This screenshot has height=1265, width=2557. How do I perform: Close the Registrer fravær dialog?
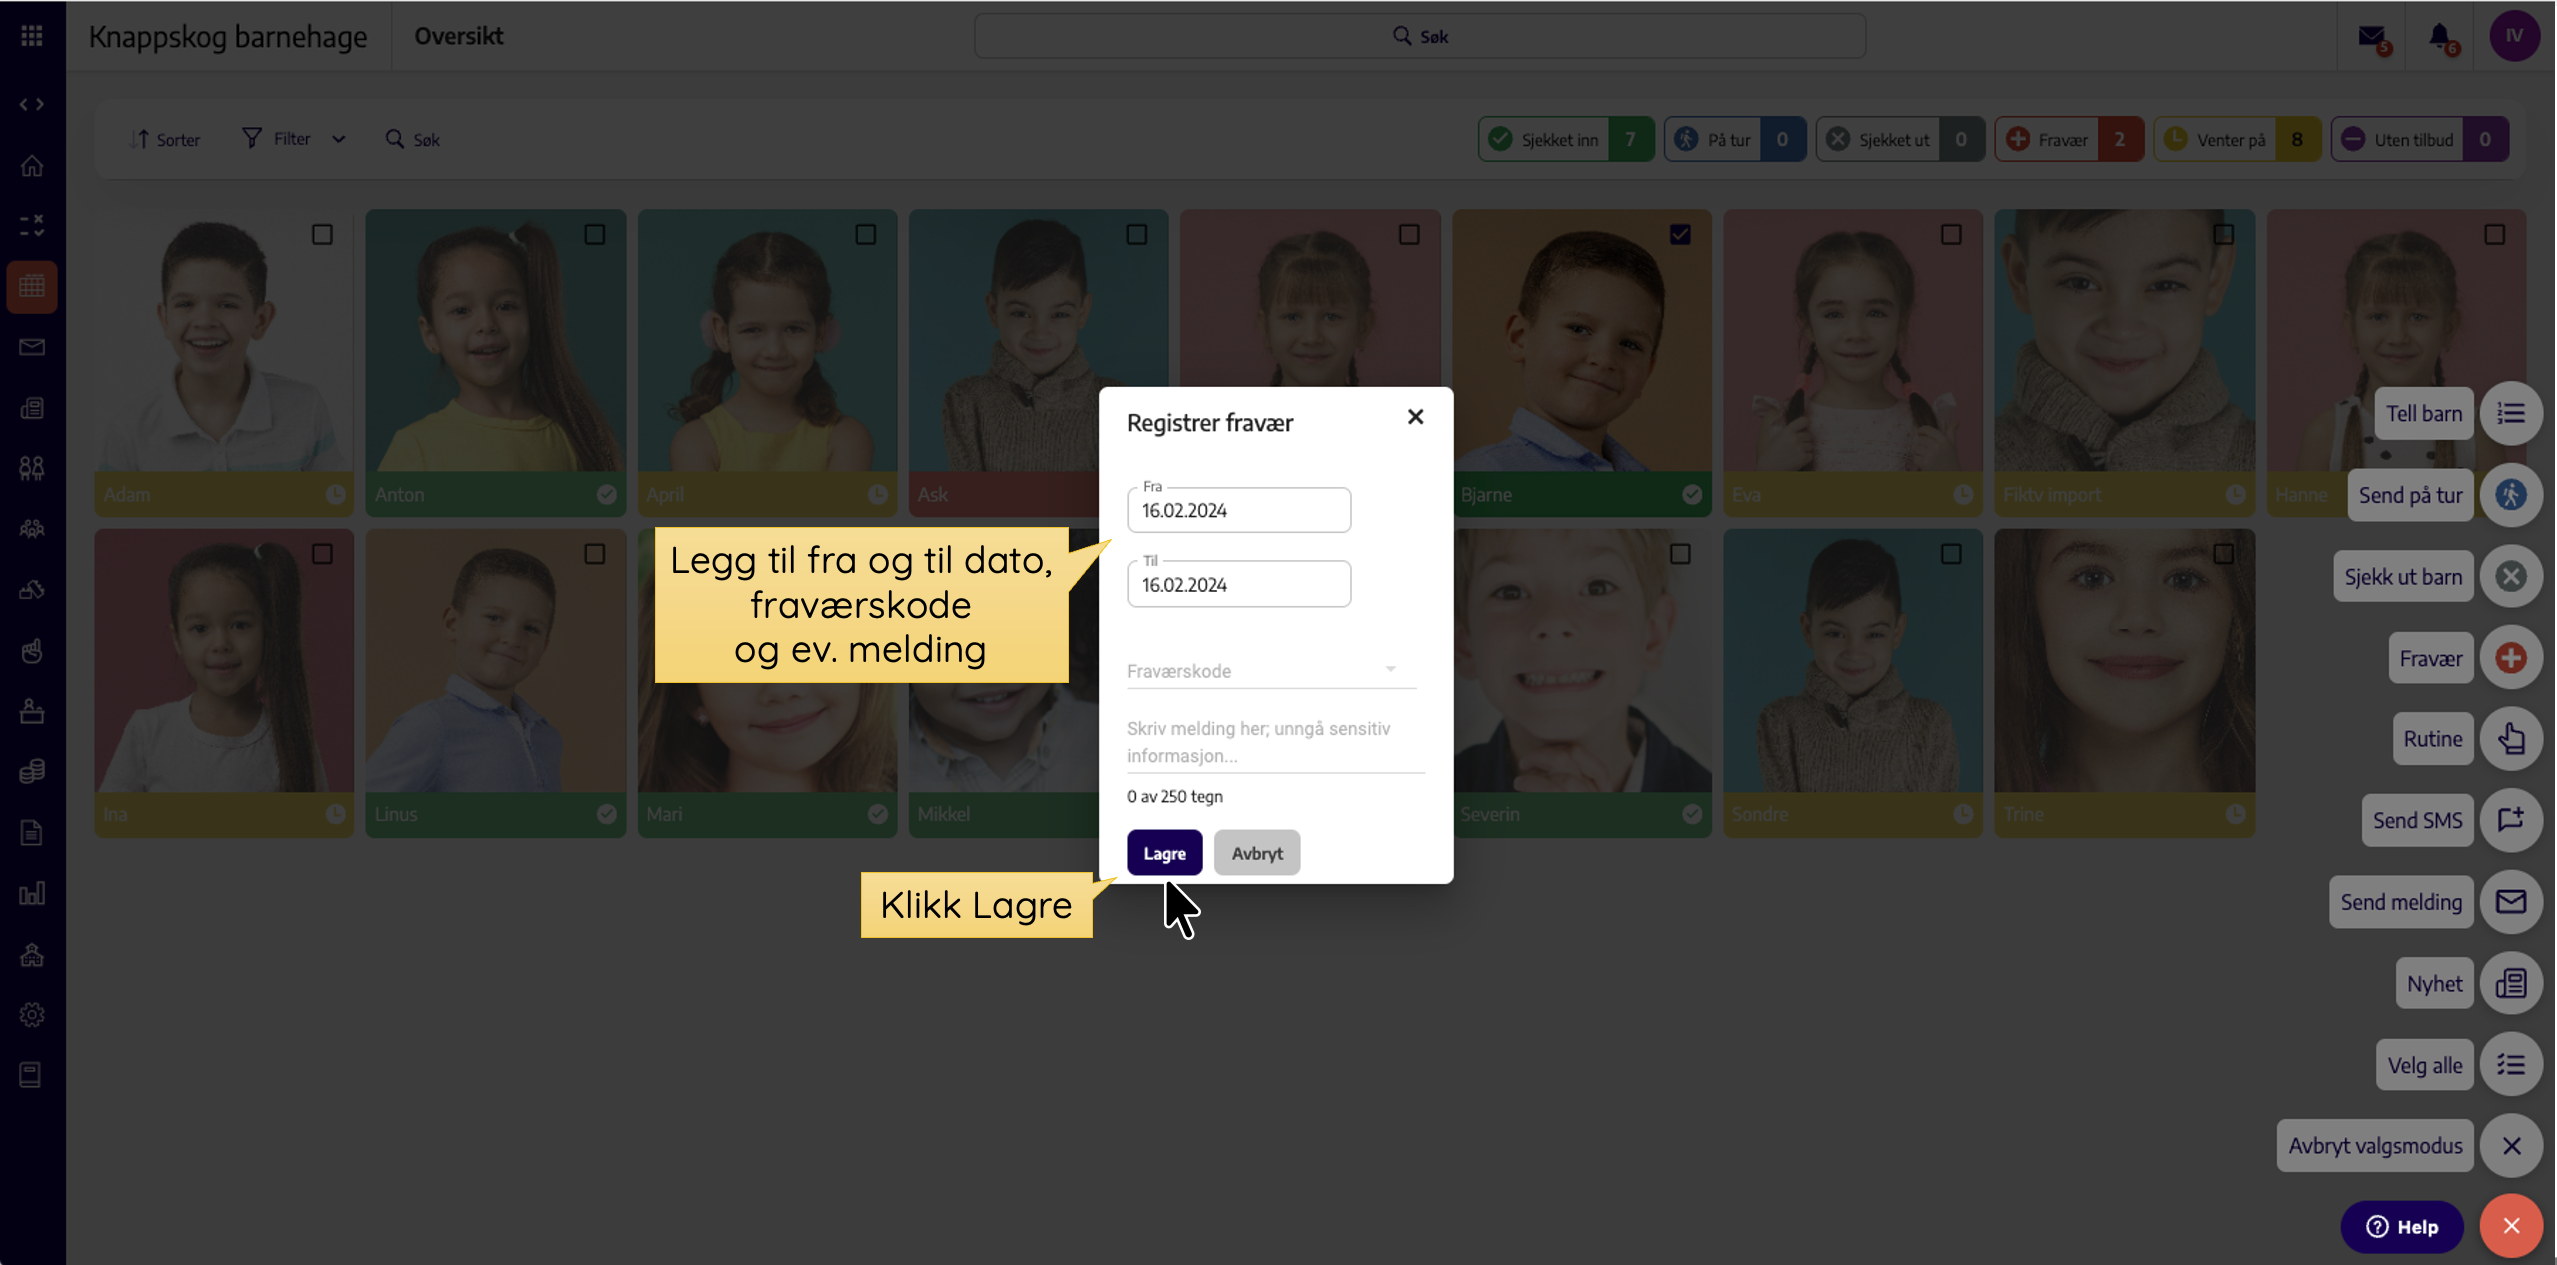[1415, 417]
